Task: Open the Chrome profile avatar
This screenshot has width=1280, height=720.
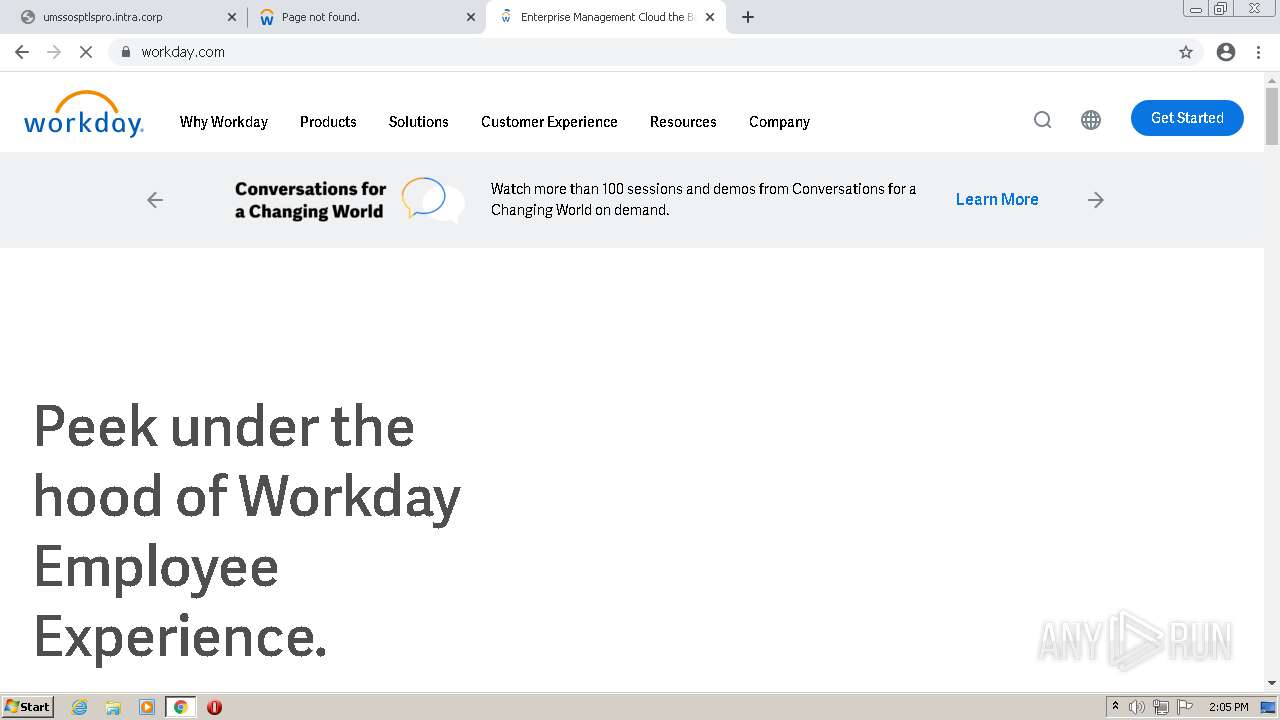Action: (1226, 52)
